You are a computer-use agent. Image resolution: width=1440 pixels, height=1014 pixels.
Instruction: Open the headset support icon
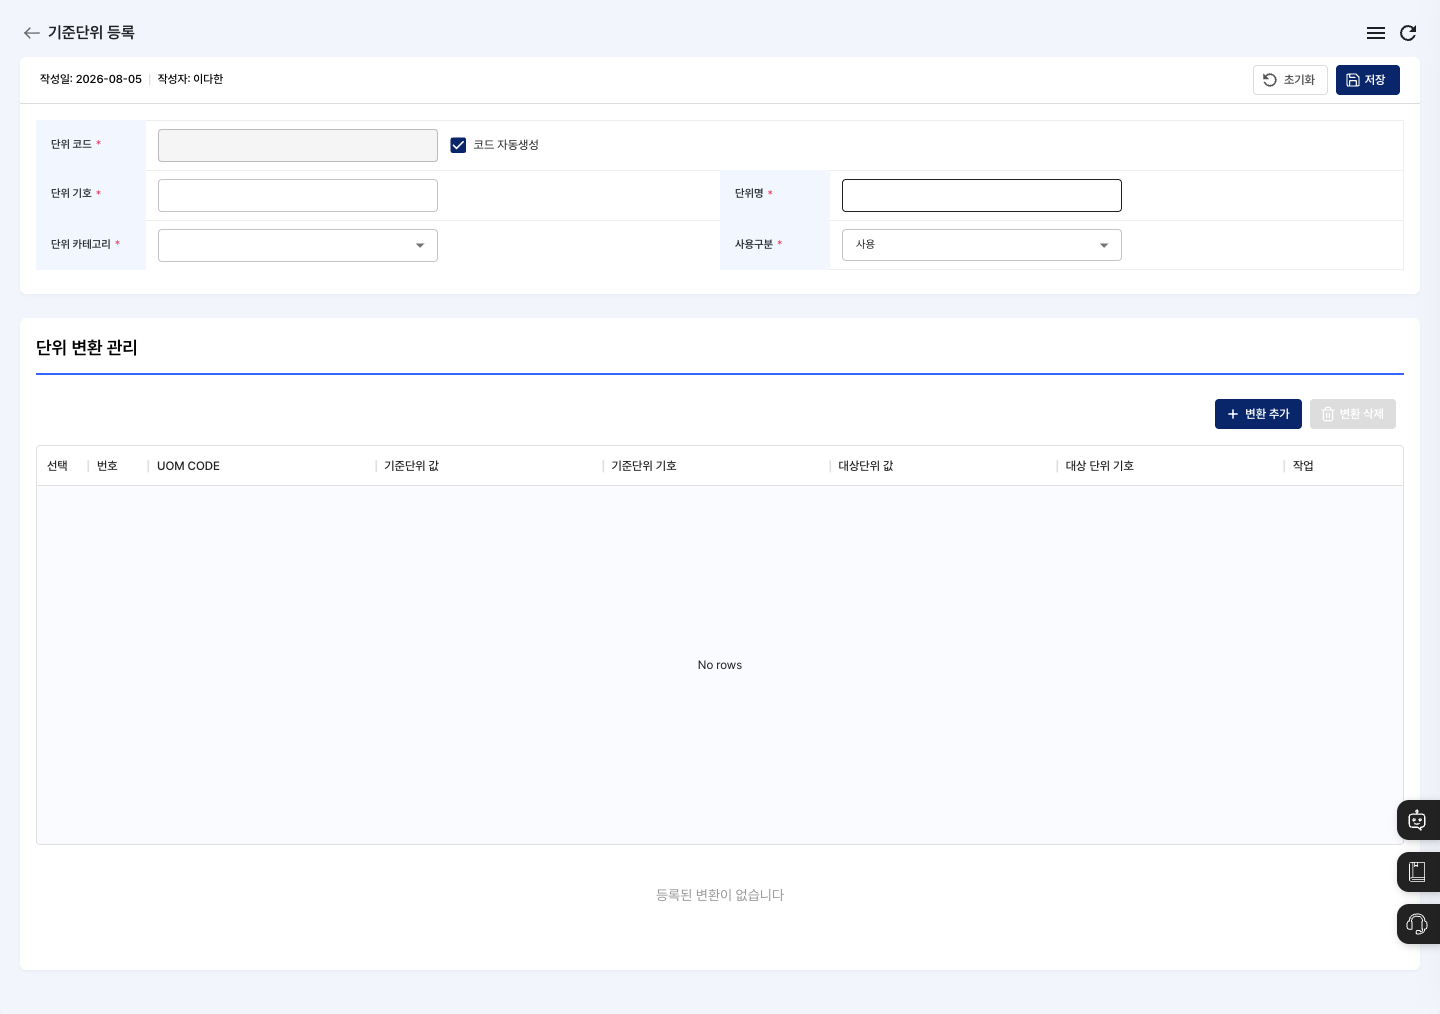coord(1417,924)
